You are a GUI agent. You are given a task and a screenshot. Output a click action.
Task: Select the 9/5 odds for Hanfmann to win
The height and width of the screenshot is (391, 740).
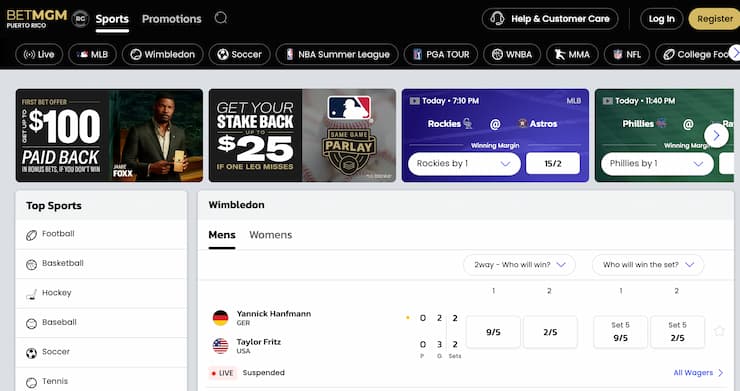coord(493,332)
